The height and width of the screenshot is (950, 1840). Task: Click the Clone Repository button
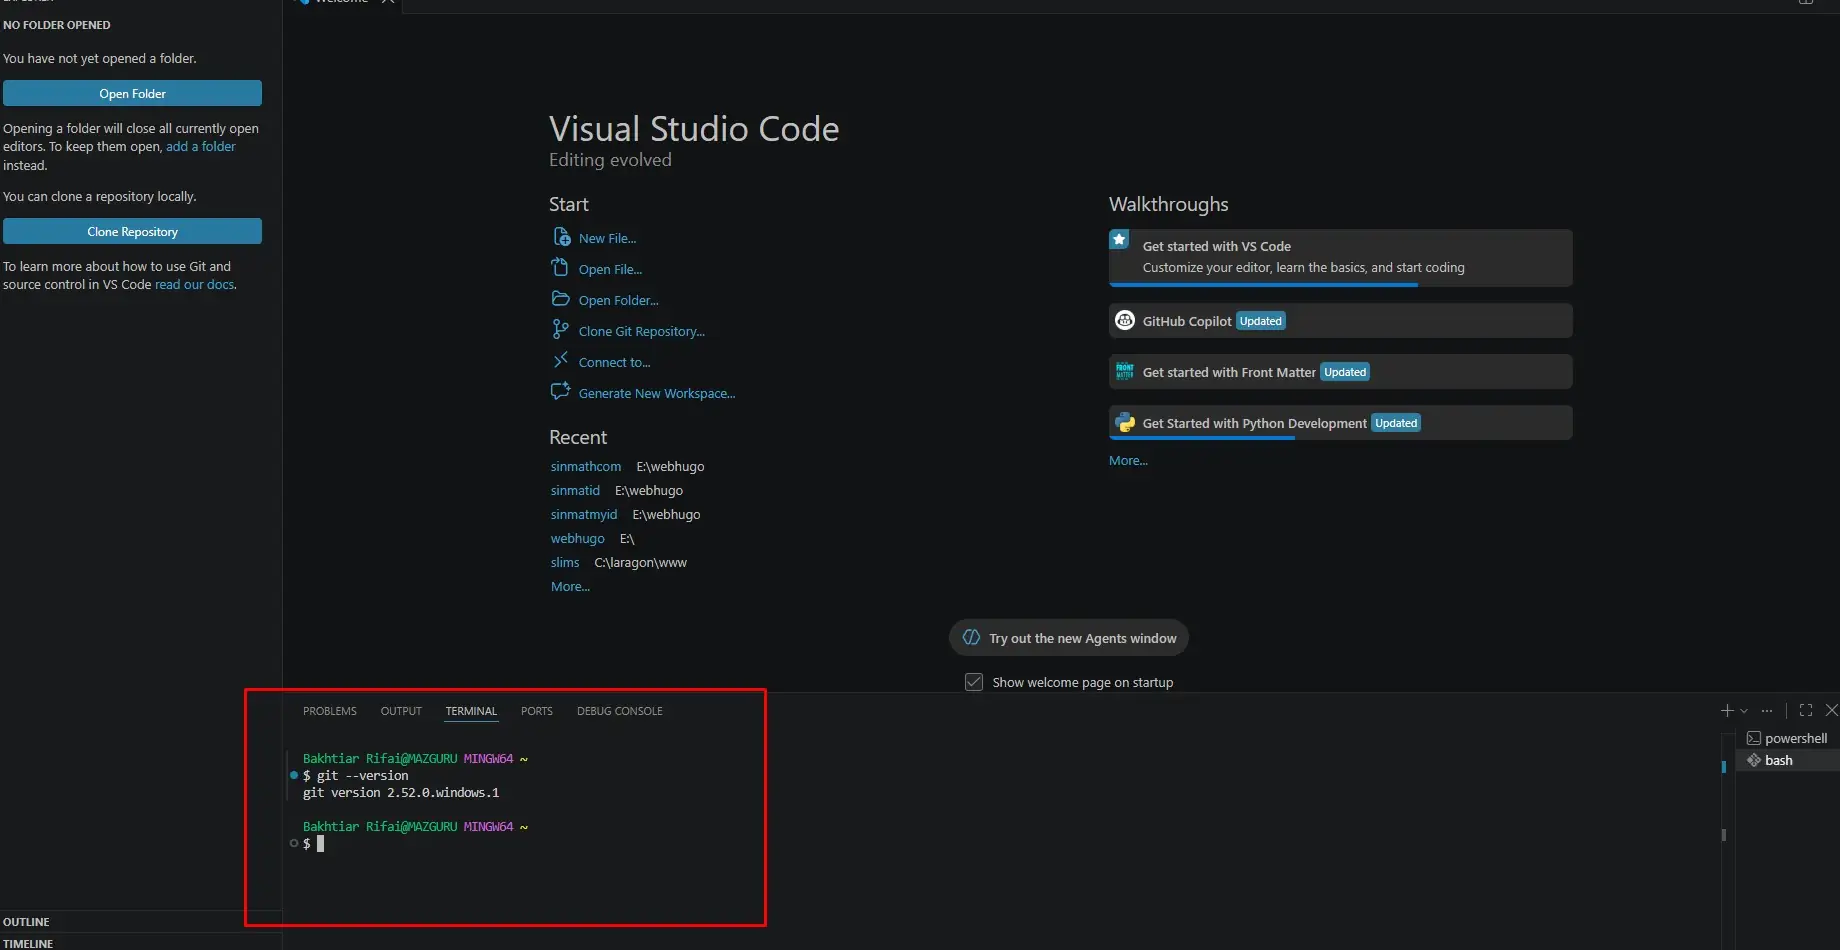(x=132, y=231)
